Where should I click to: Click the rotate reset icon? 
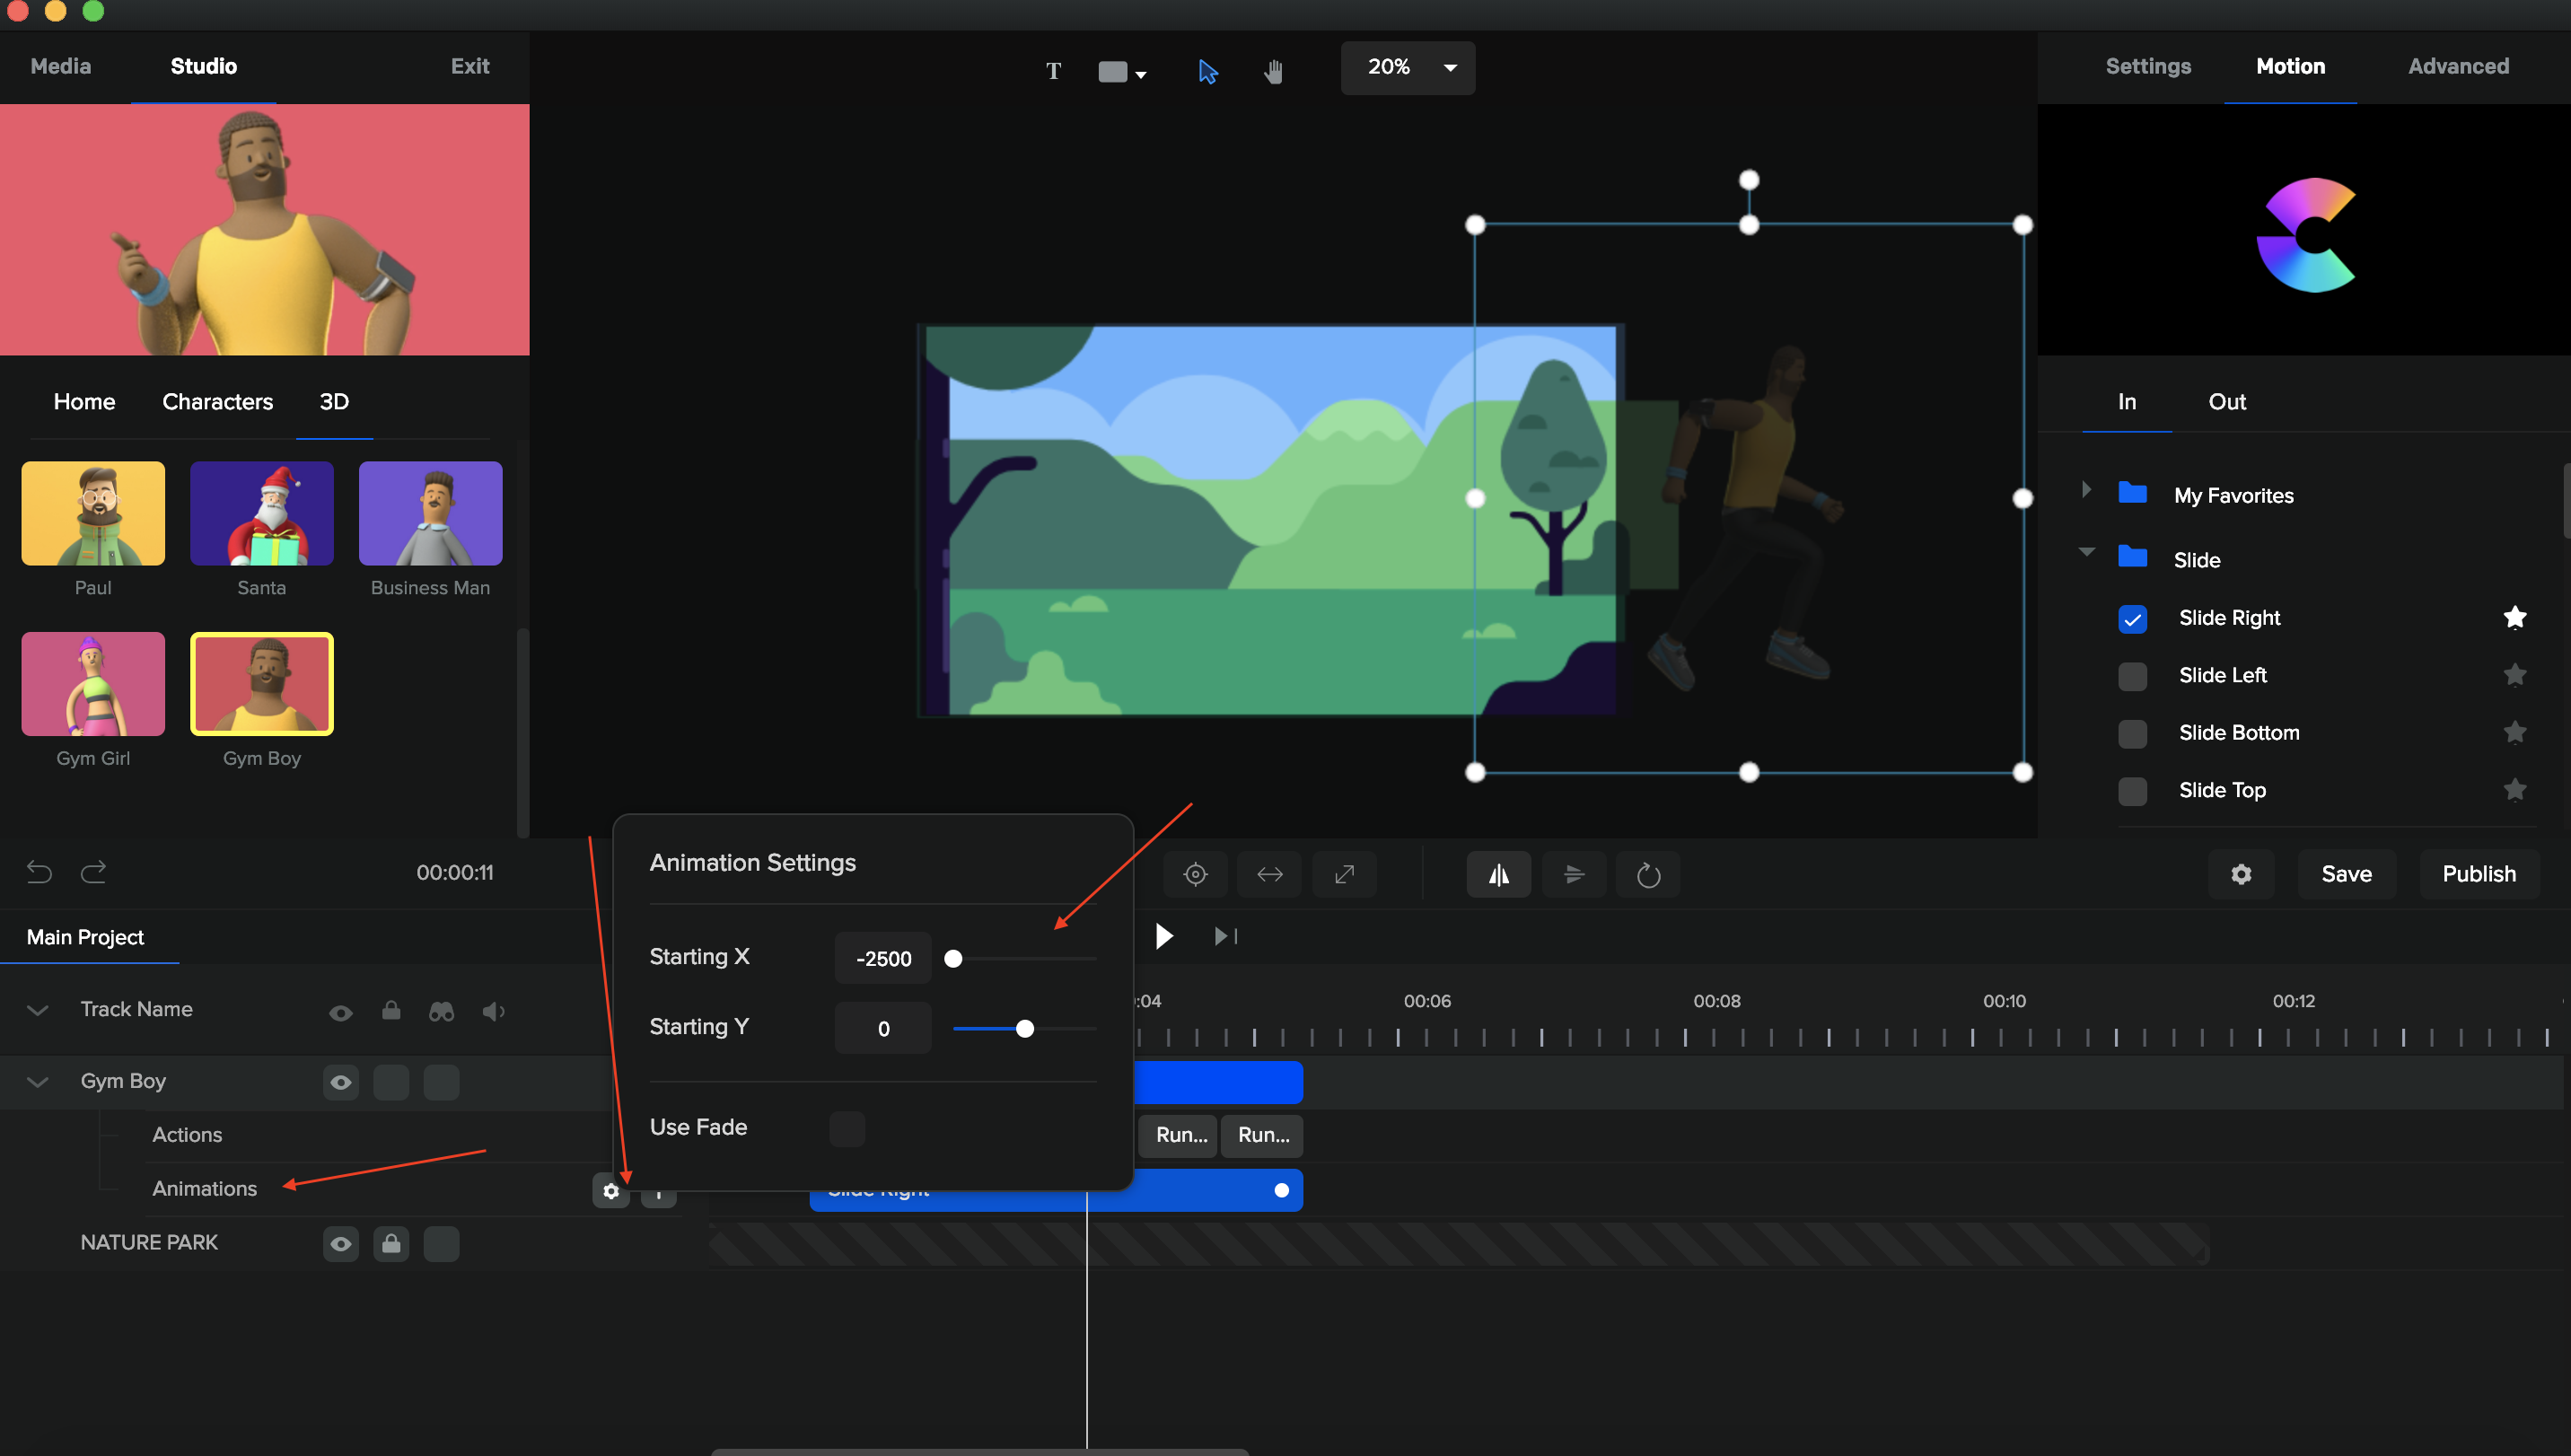point(1648,874)
